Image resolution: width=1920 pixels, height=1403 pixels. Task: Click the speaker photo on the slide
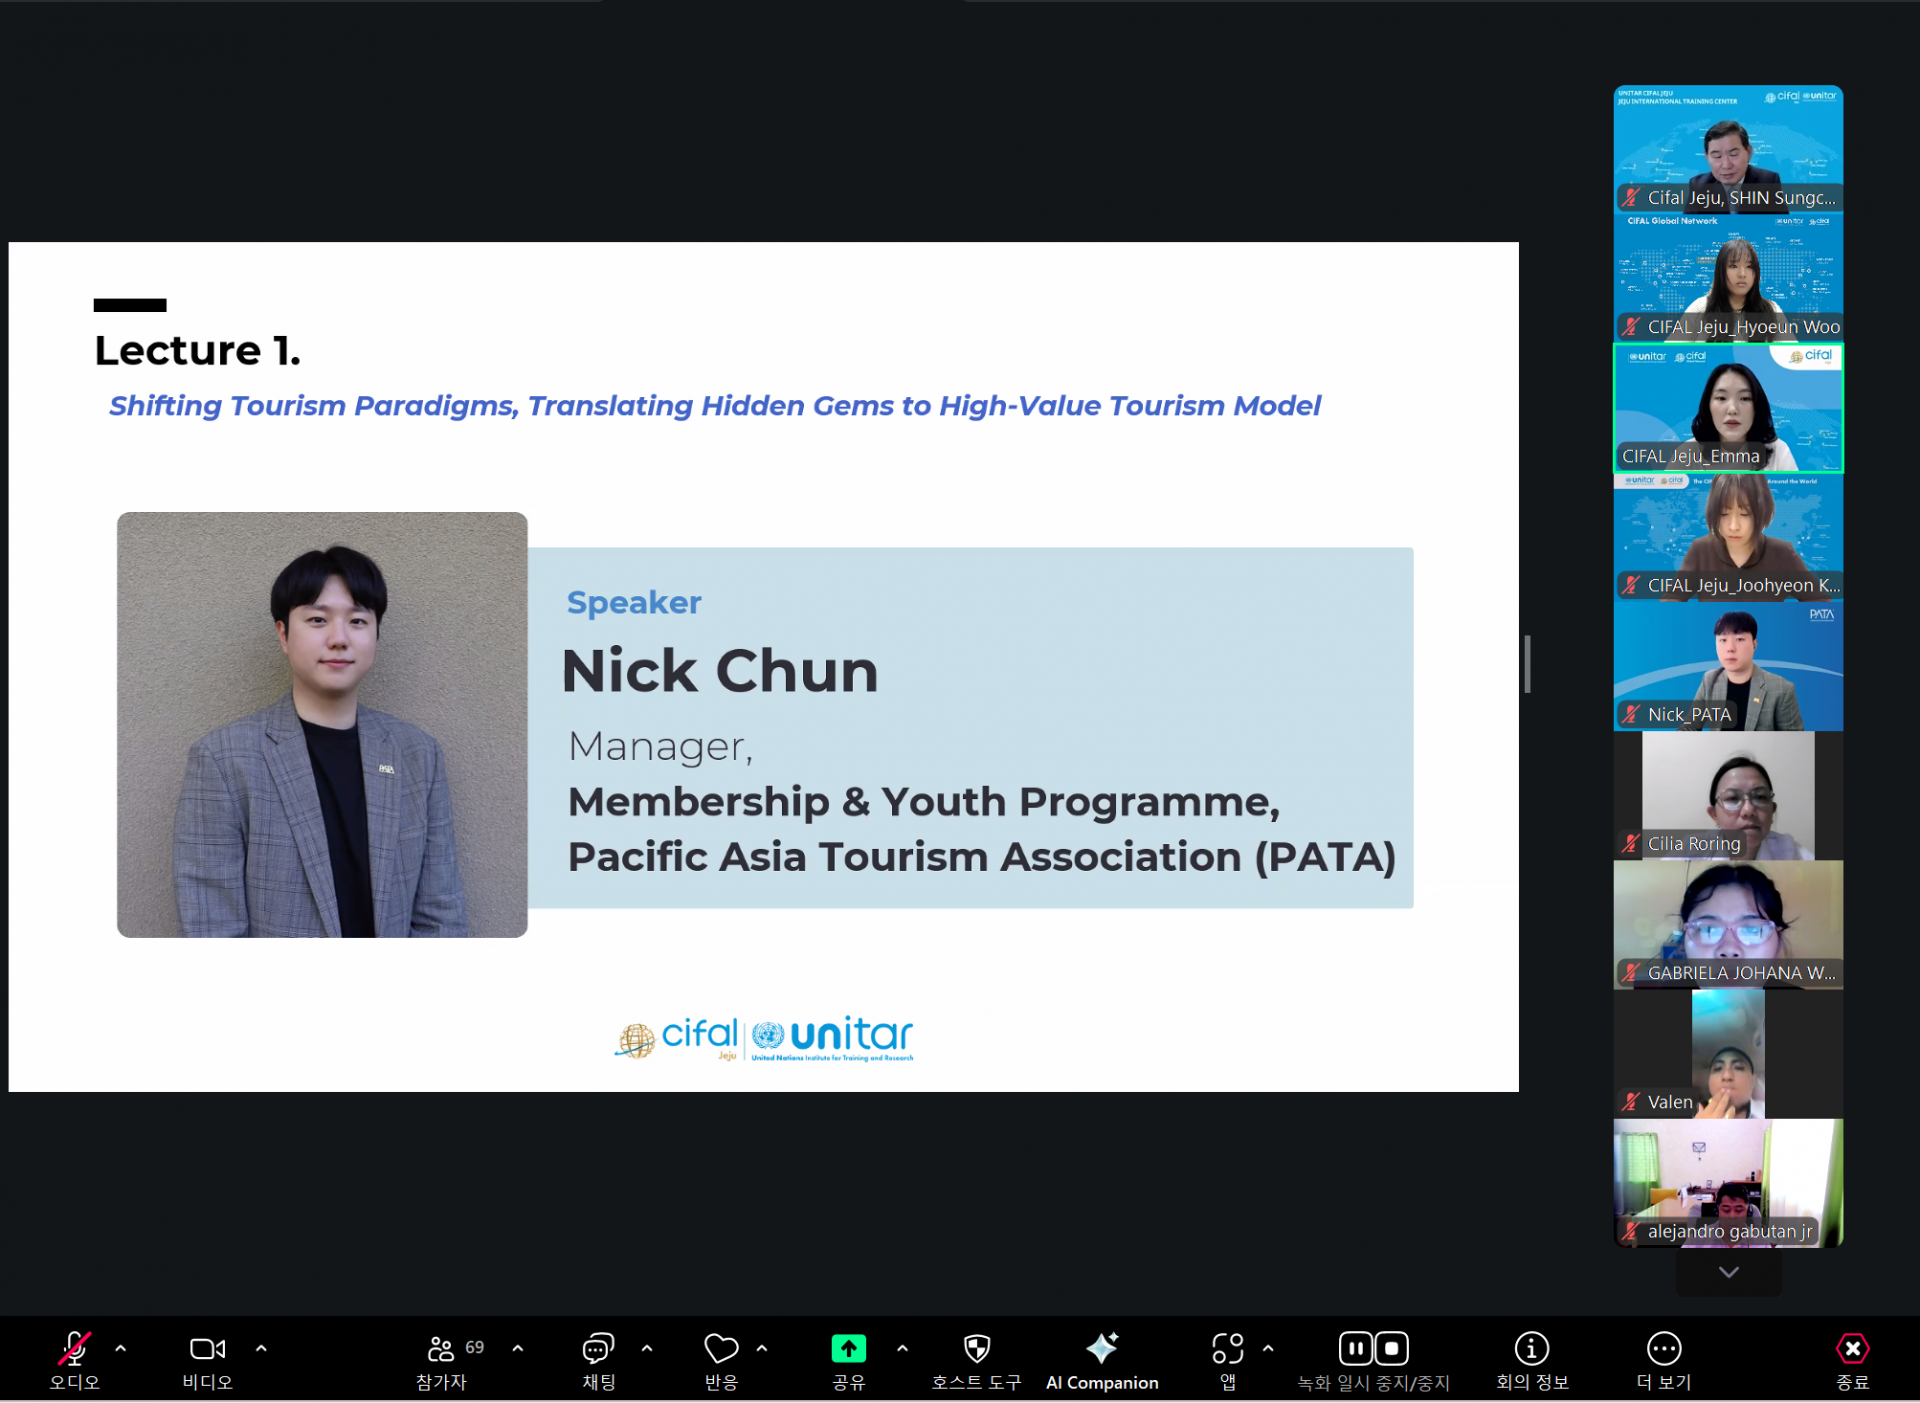pos(322,725)
